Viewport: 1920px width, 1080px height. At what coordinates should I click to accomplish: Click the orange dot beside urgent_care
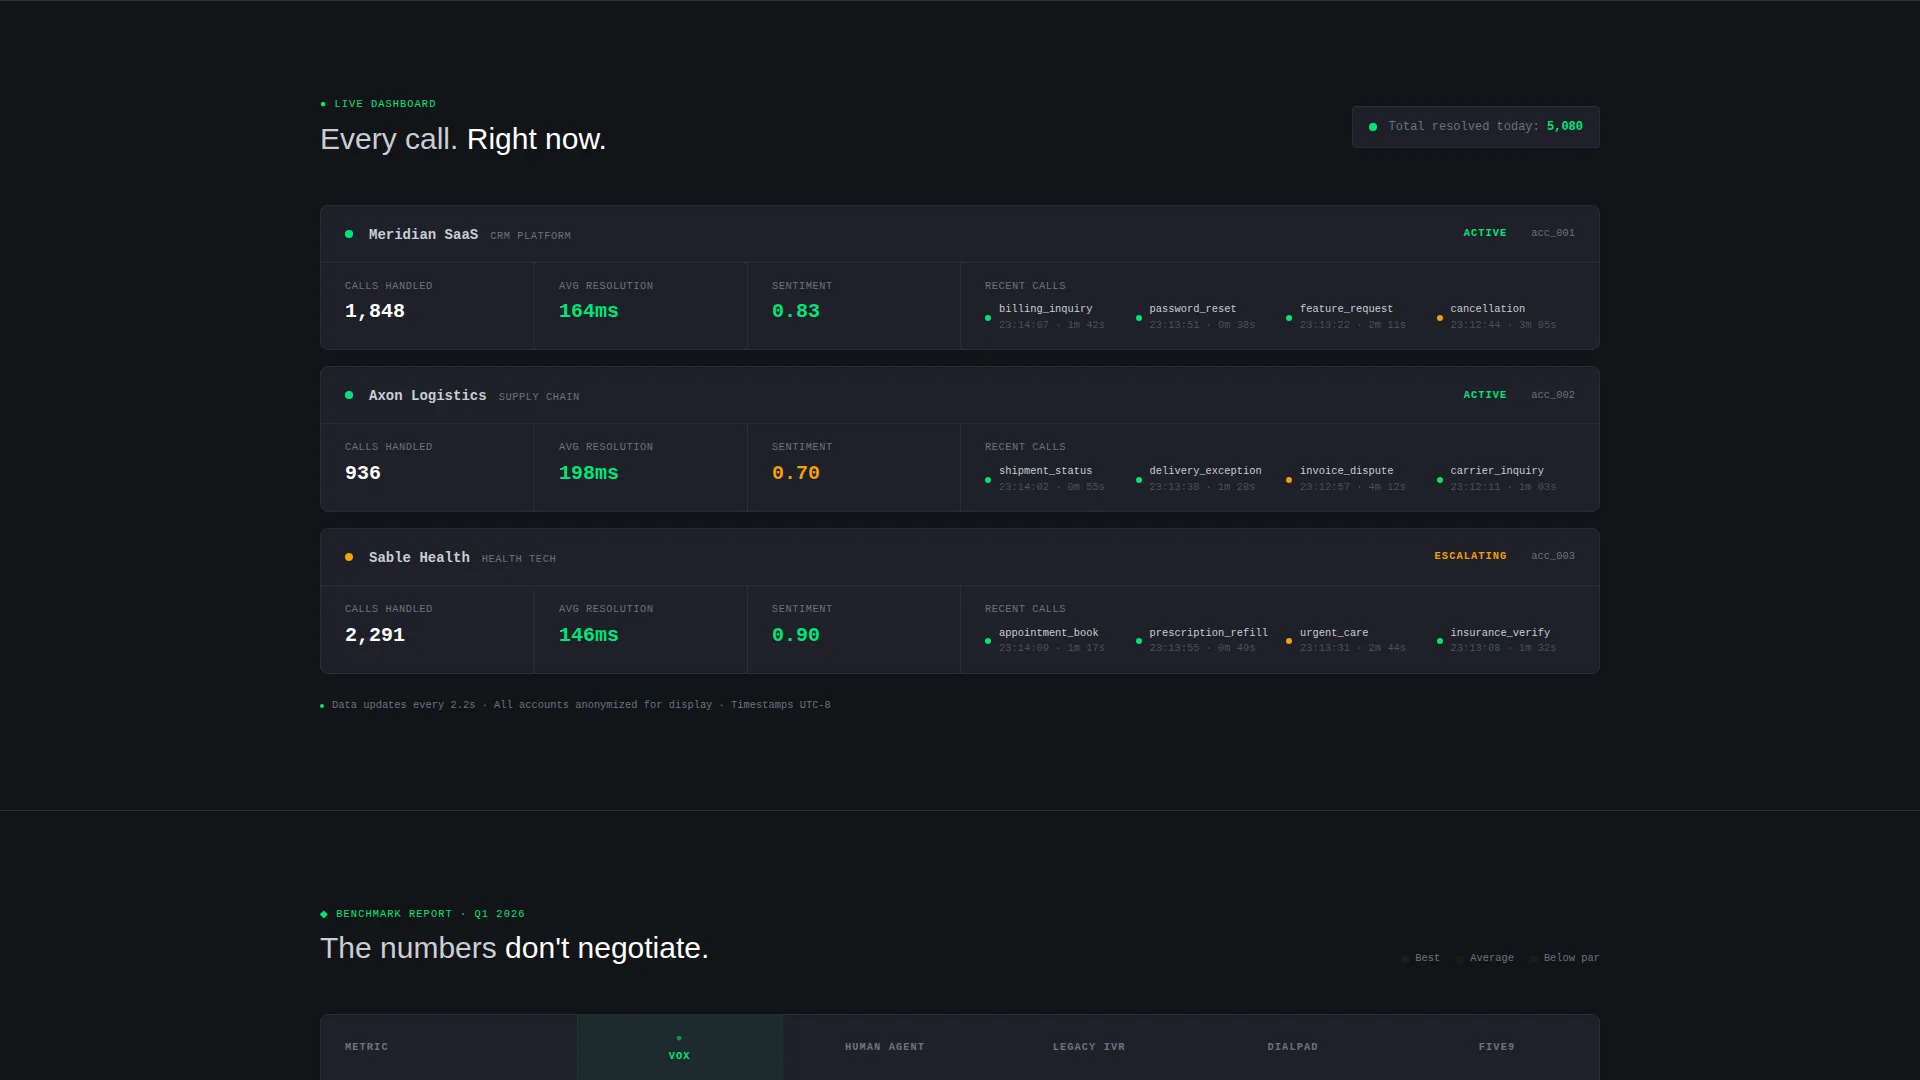pyautogui.click(x=1289, y=641)
